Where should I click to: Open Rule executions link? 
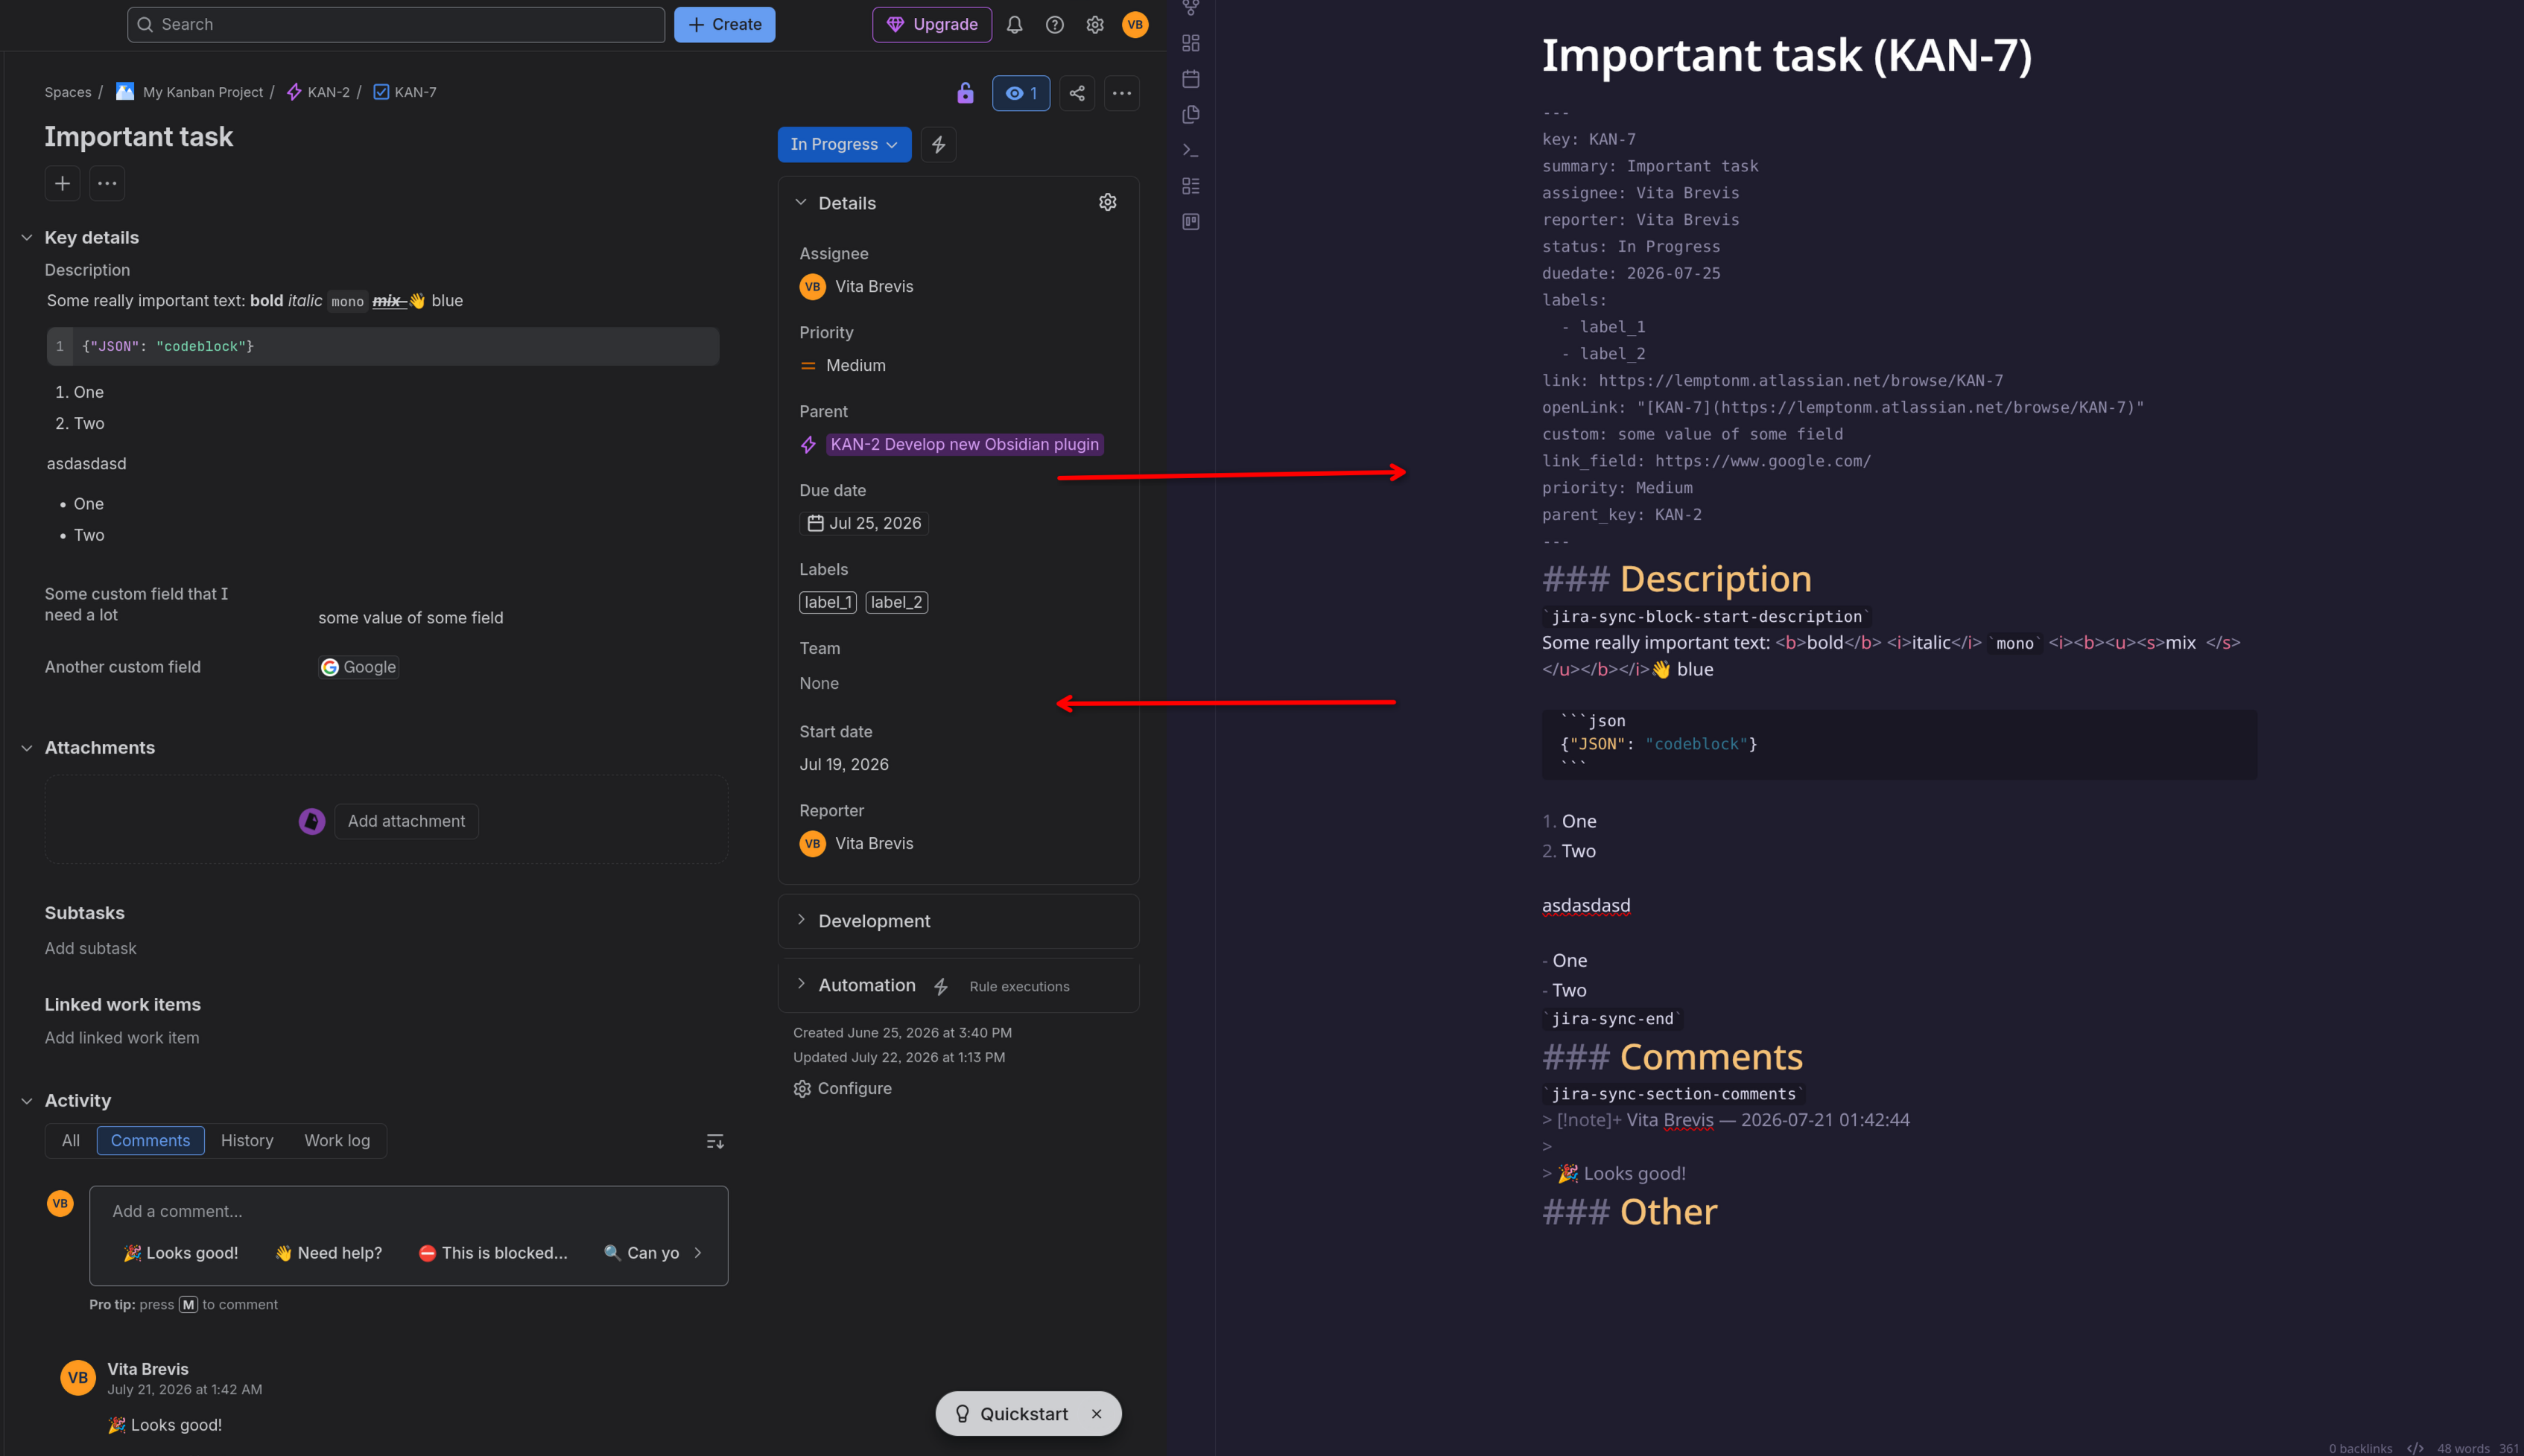click(x=1019, y=986)
